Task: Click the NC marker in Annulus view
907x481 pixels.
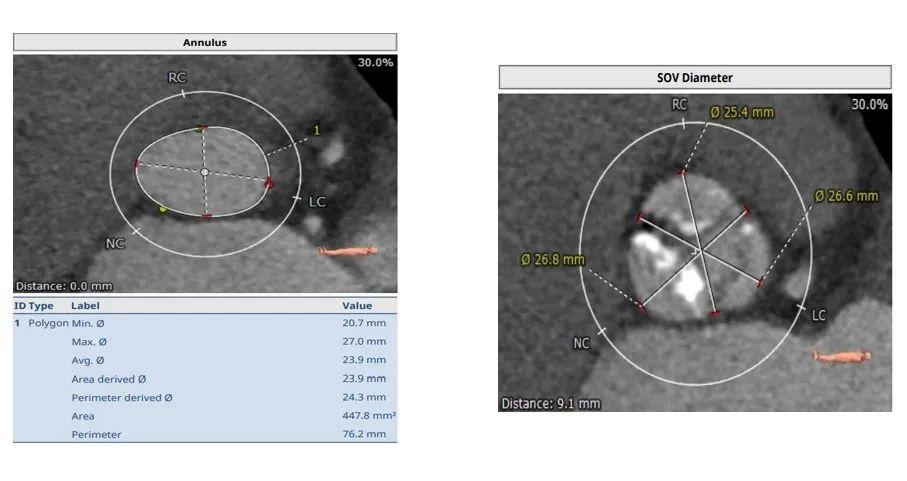Action: tap(115, 242)
